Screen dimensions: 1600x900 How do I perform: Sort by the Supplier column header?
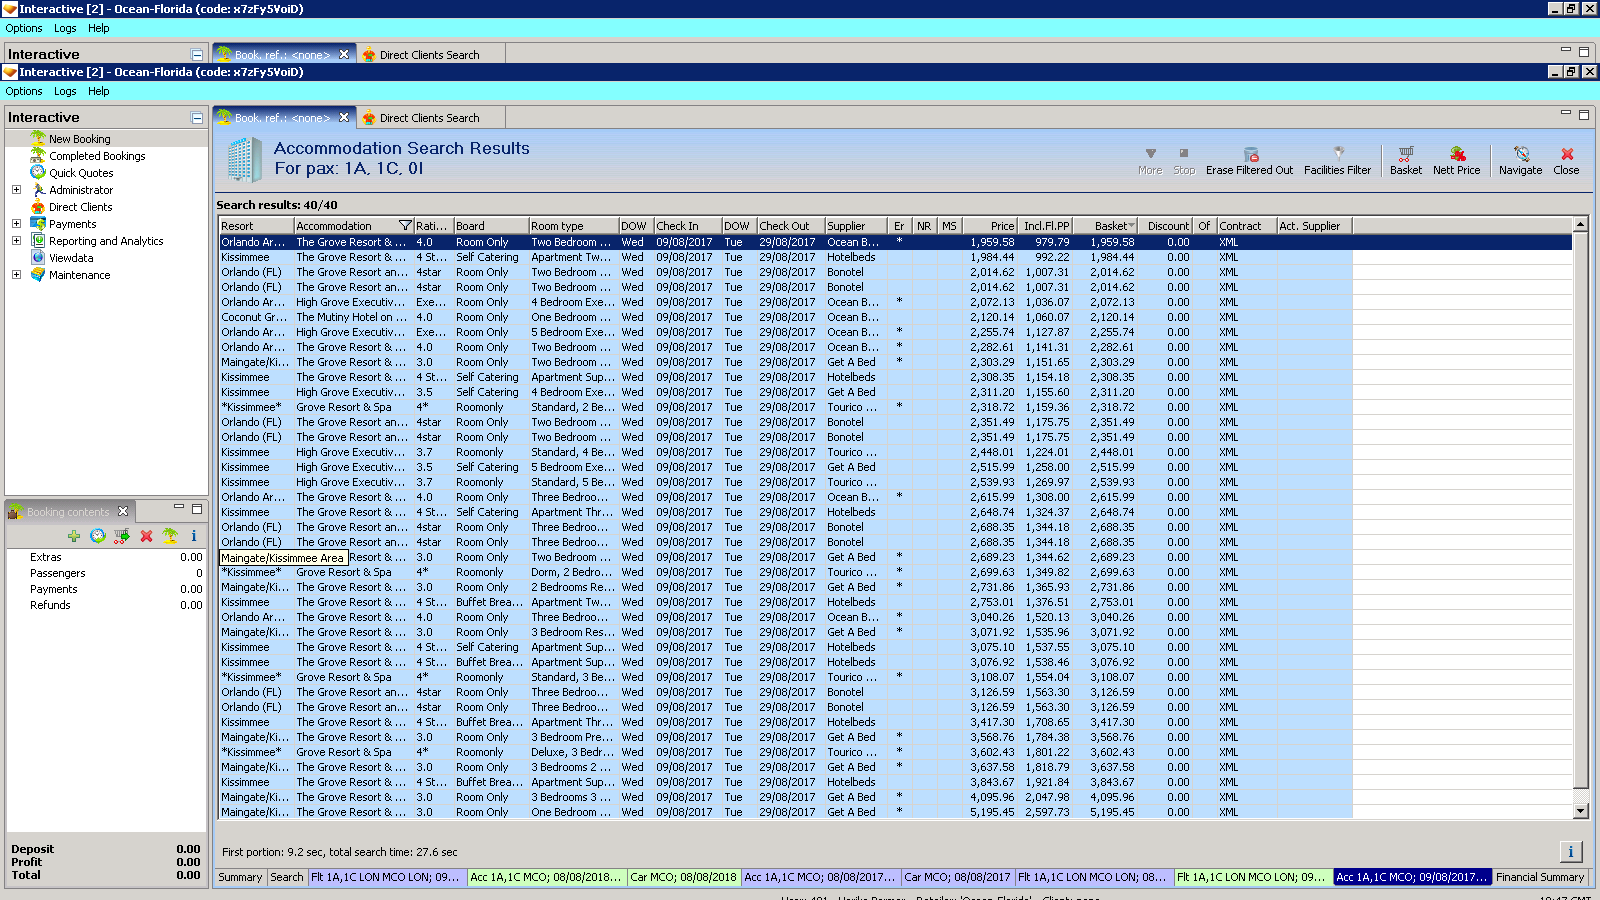coord(856,226)
